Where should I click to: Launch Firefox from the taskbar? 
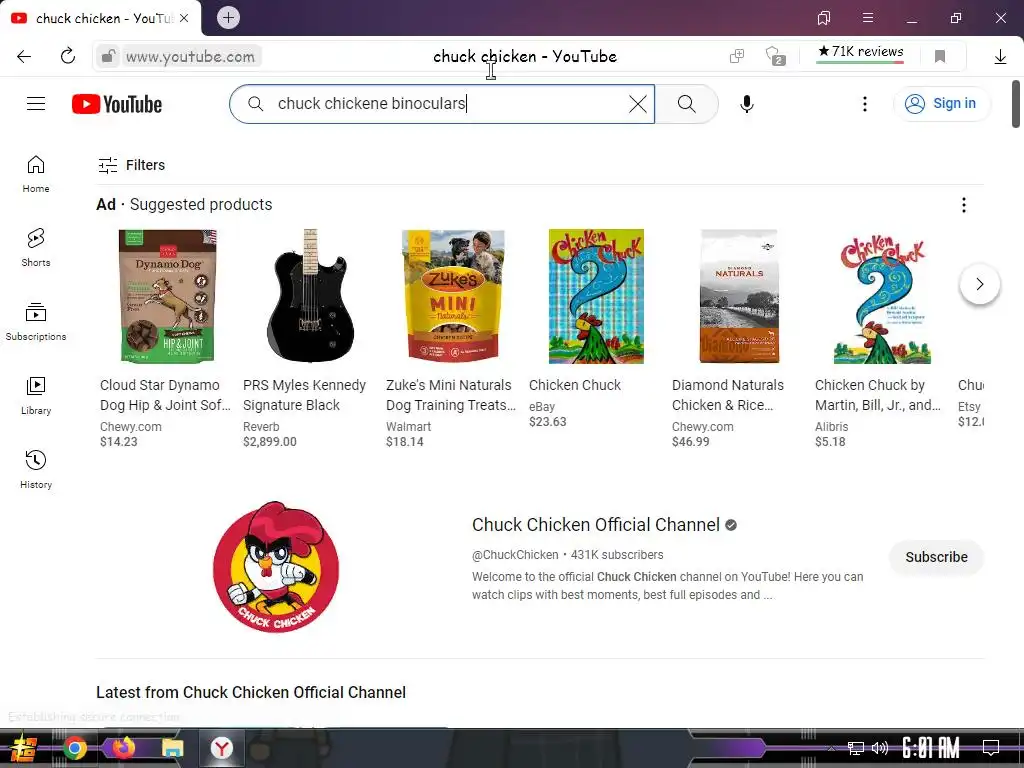click(123, 748)
